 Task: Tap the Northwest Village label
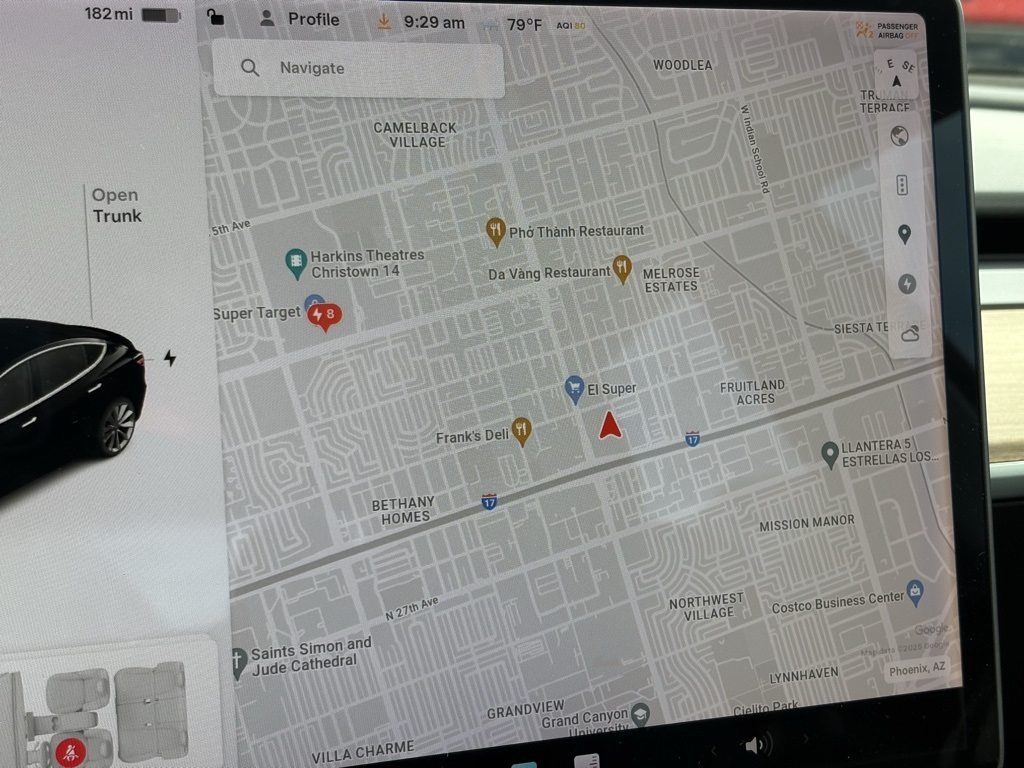(x=707, y=607)
